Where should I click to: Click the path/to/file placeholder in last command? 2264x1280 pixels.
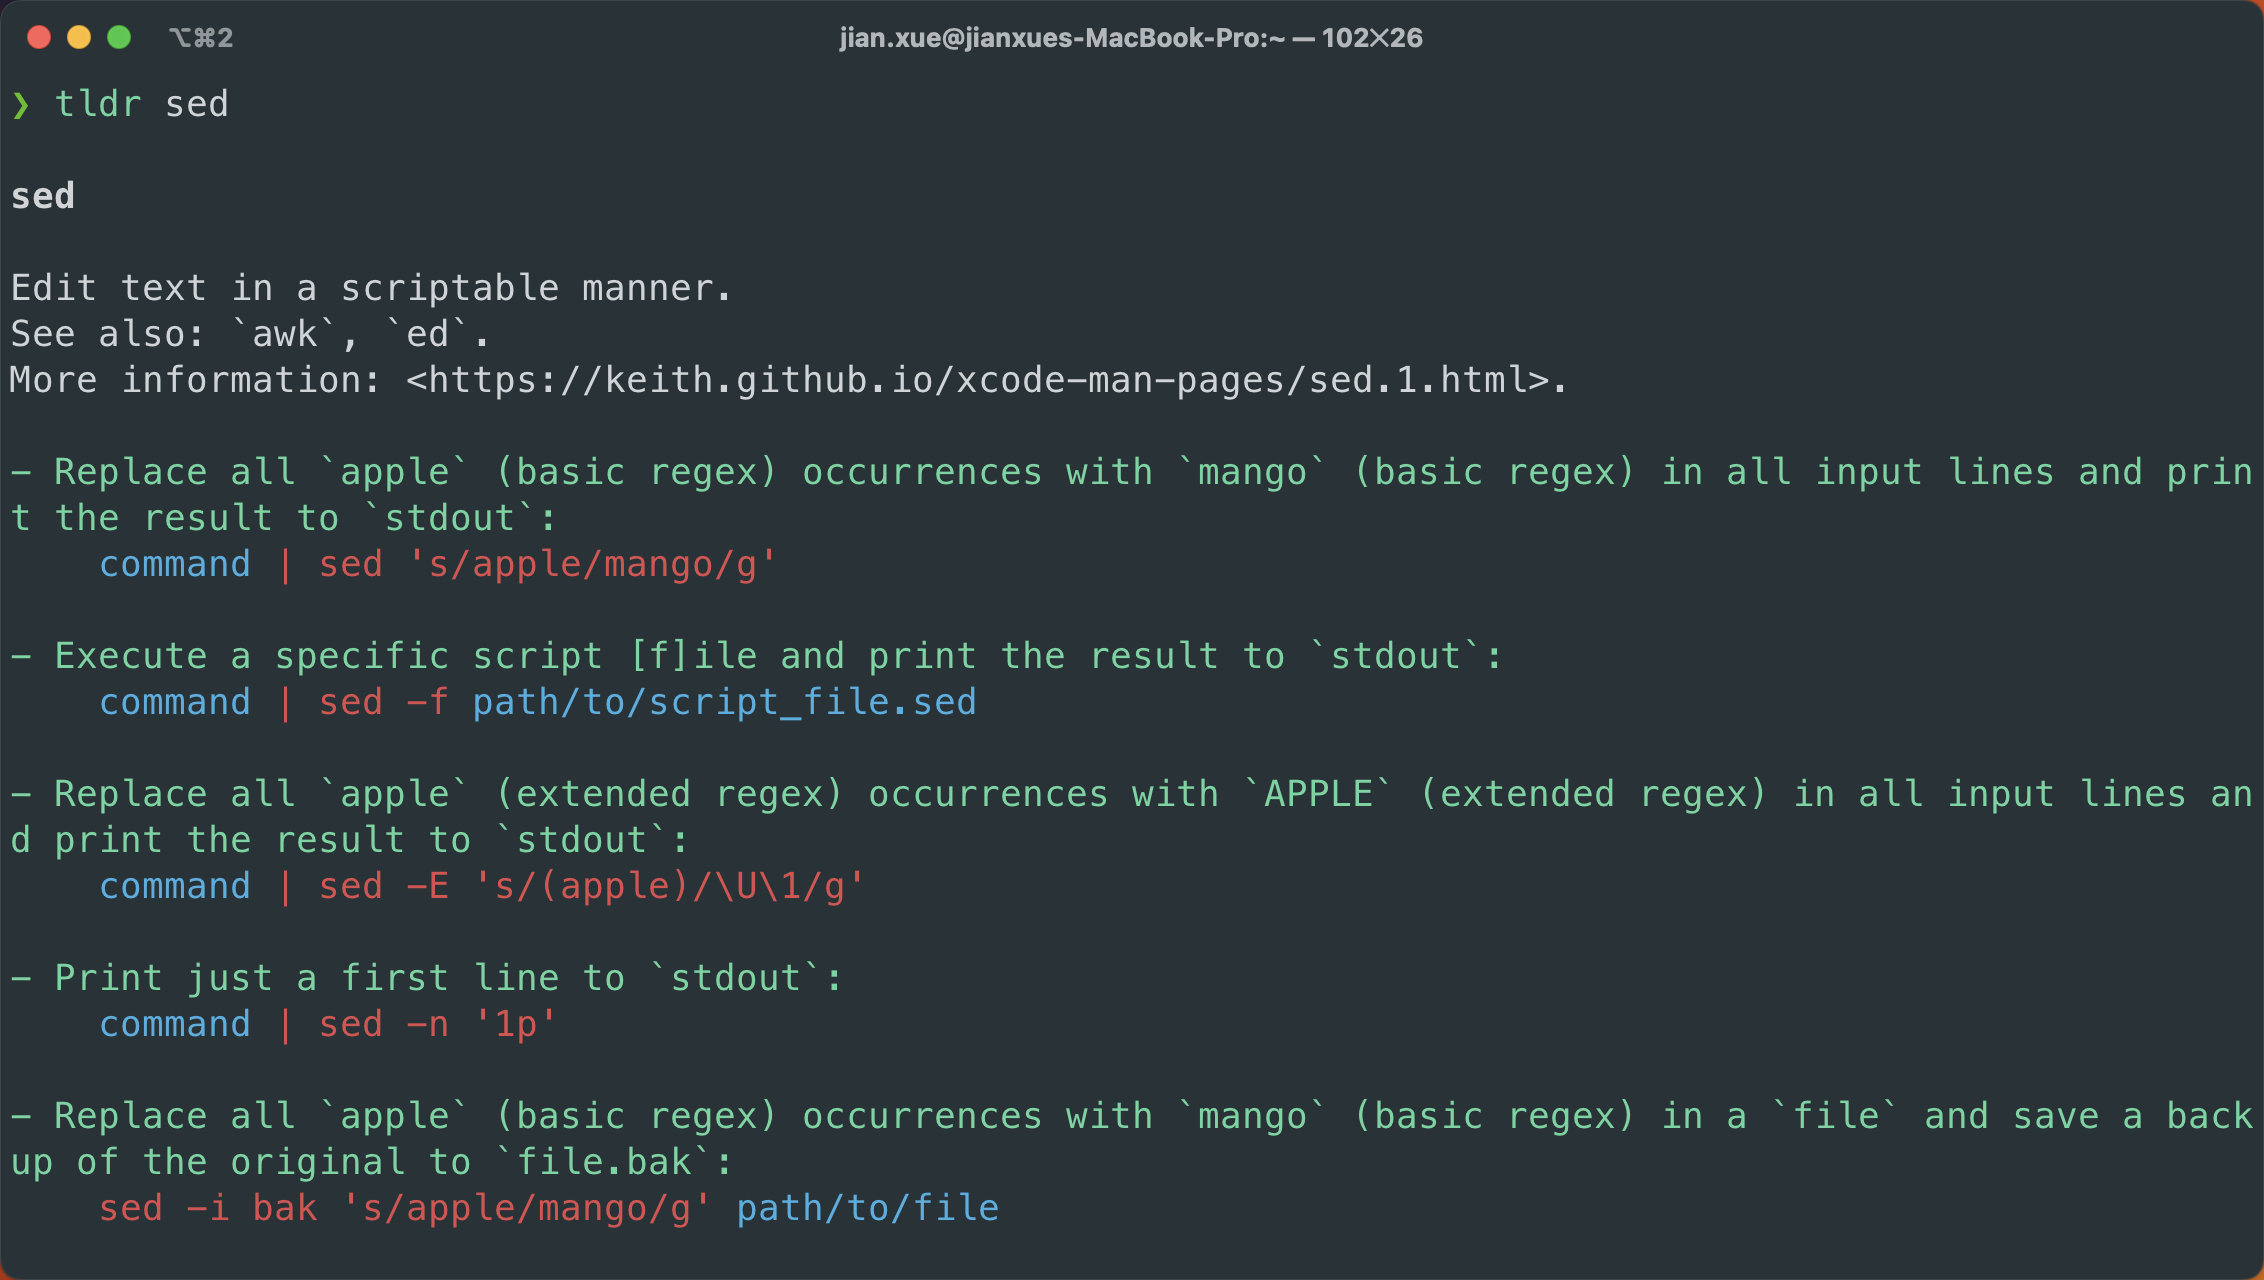tap(867, 1208)
